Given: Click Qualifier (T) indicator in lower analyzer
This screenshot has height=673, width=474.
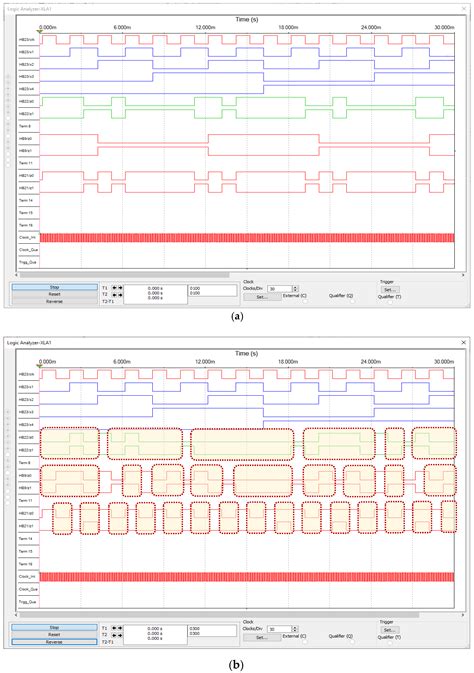Looking at the screenshot, I should (389, 643).
